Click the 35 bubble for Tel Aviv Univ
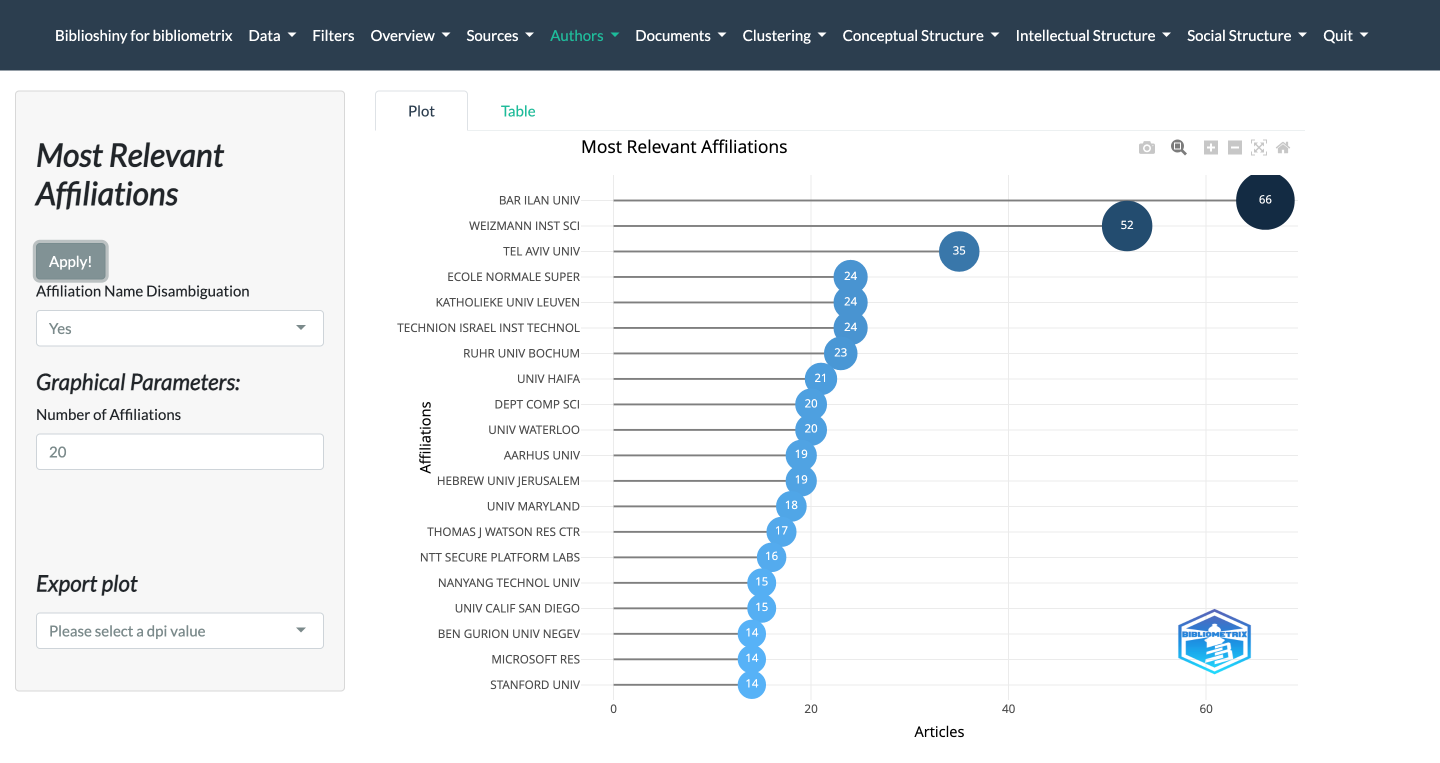Viewport: 1440px width, 763px height. click(x=959, y=251)
